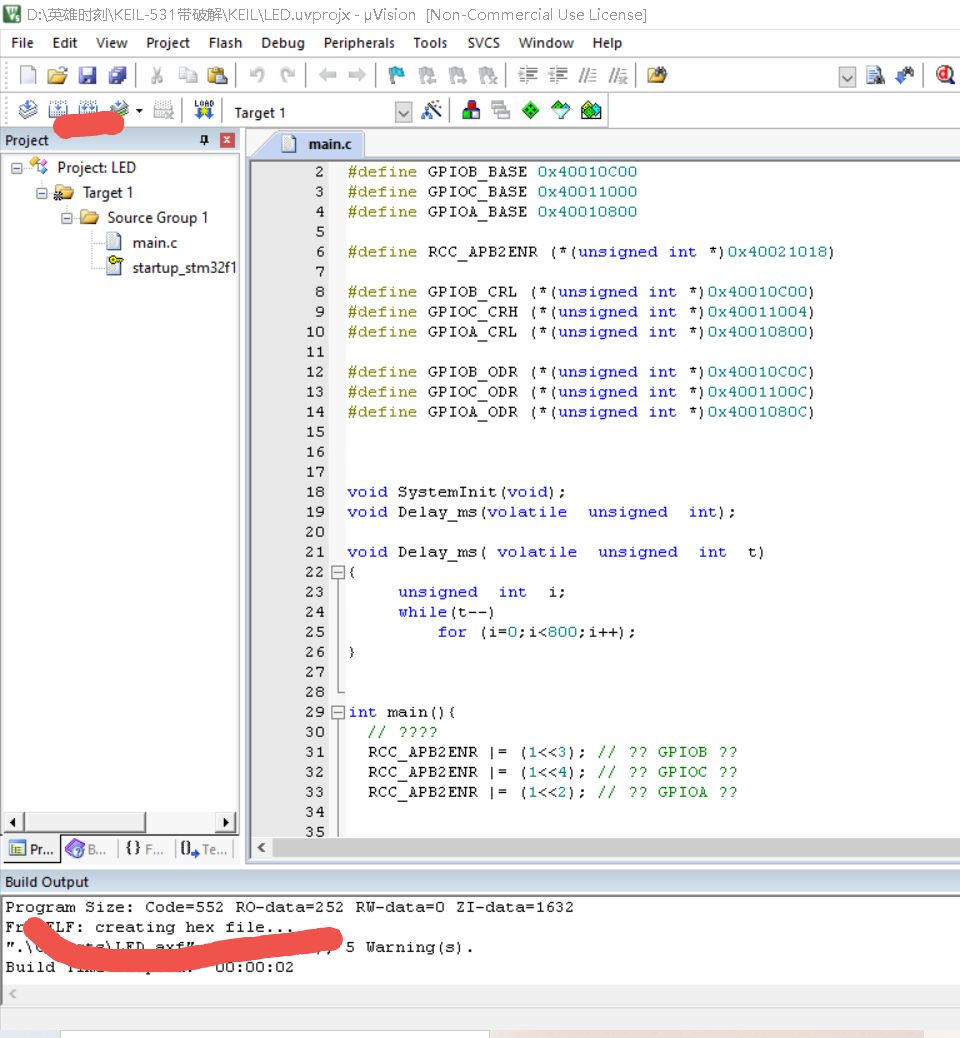Fold the Delay_ms function body
960x1038 pixels.
(x=338, y=573)
